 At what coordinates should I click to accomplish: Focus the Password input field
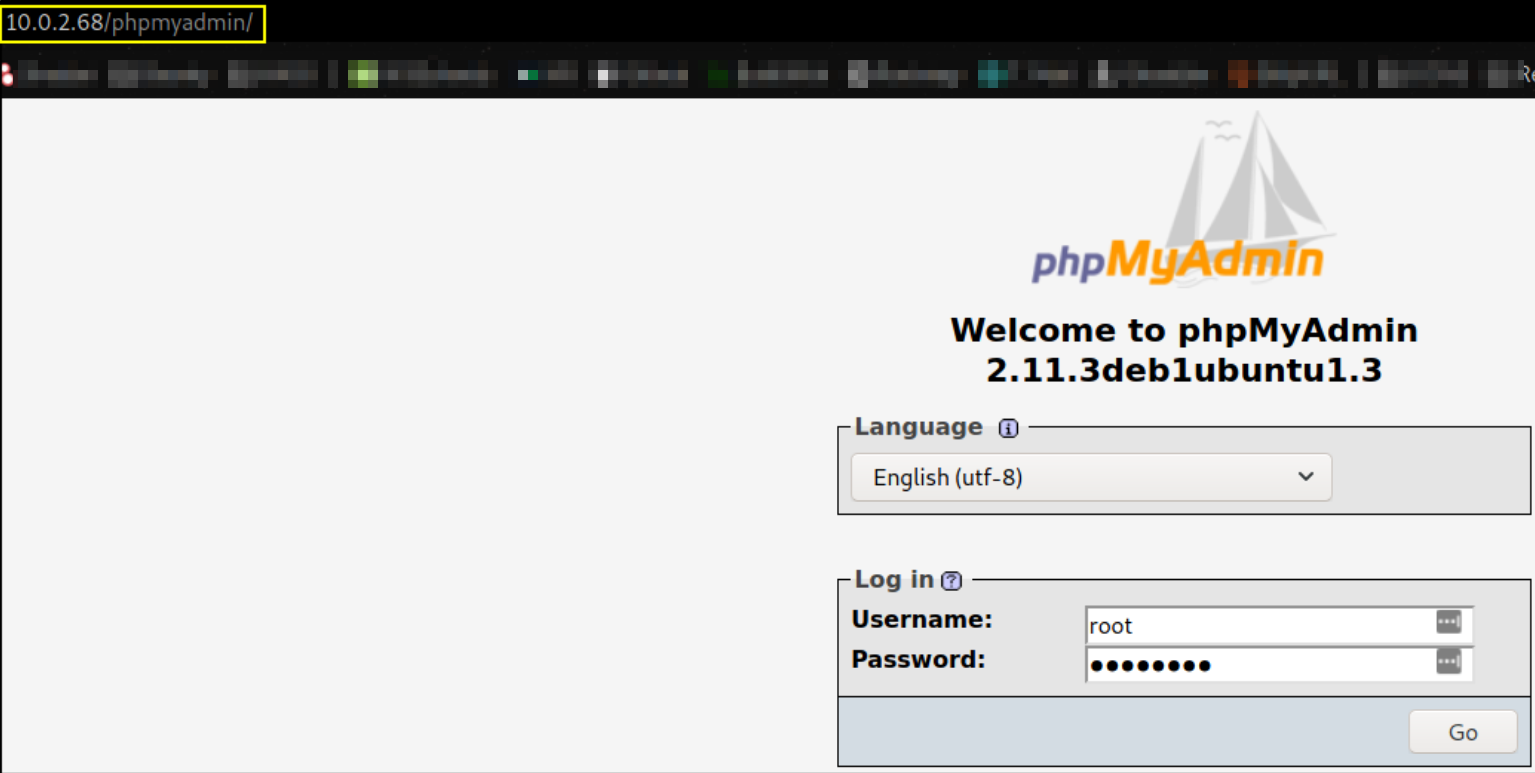tap(1279, 664)
